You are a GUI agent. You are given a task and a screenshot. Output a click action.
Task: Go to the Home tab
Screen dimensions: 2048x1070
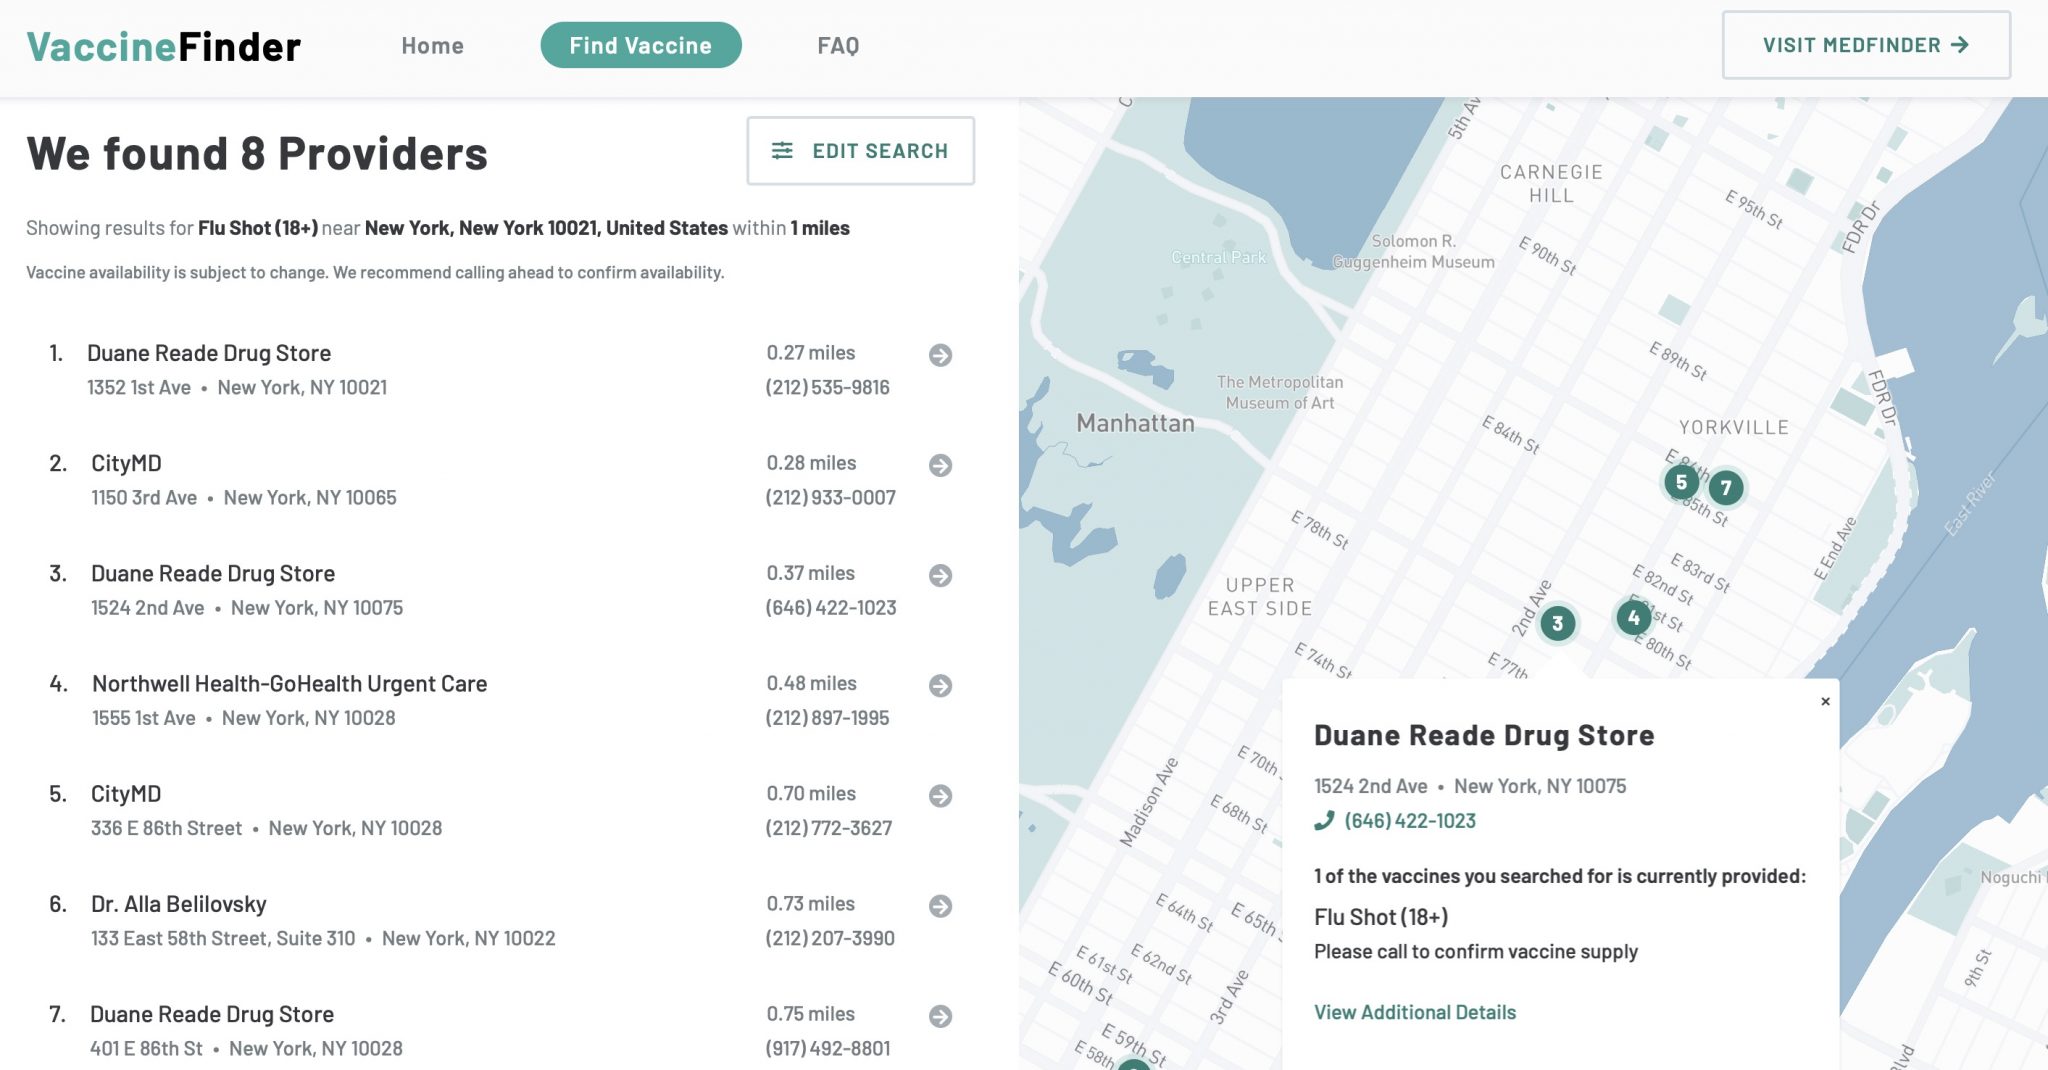pos(432,46)
